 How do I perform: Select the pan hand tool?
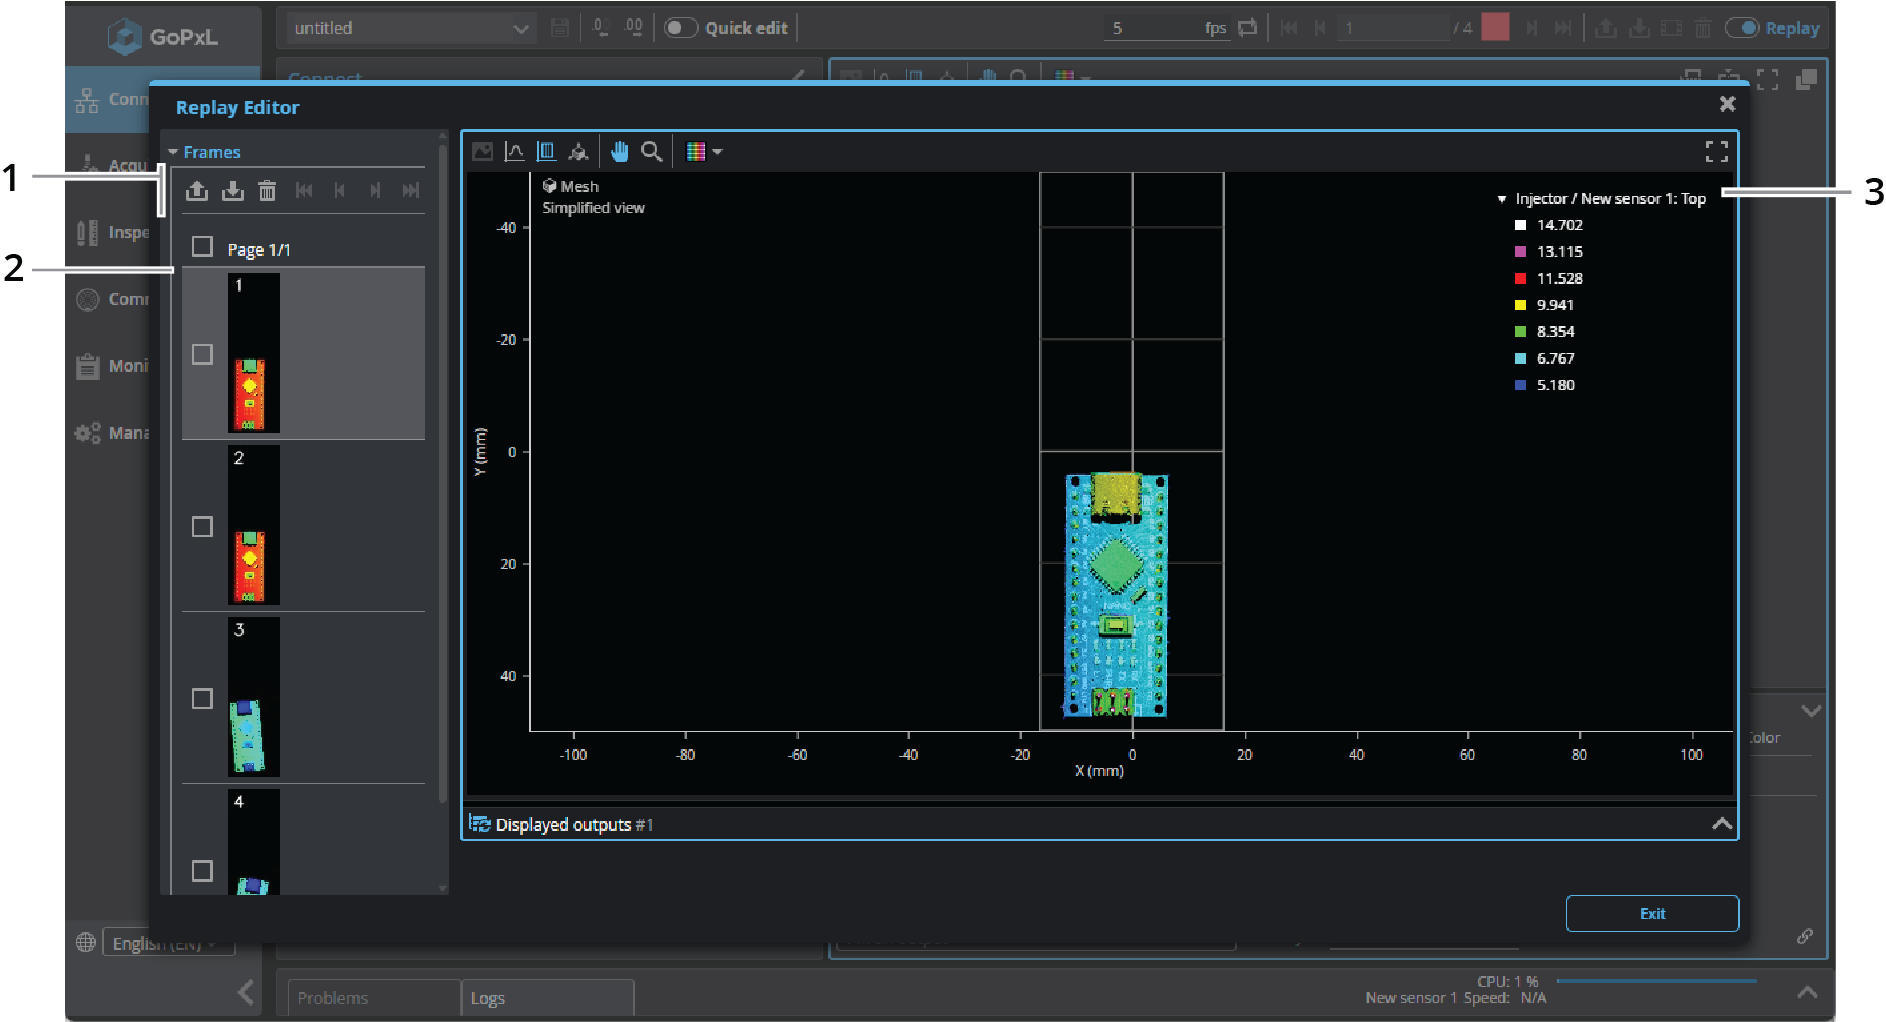[619, 152]
